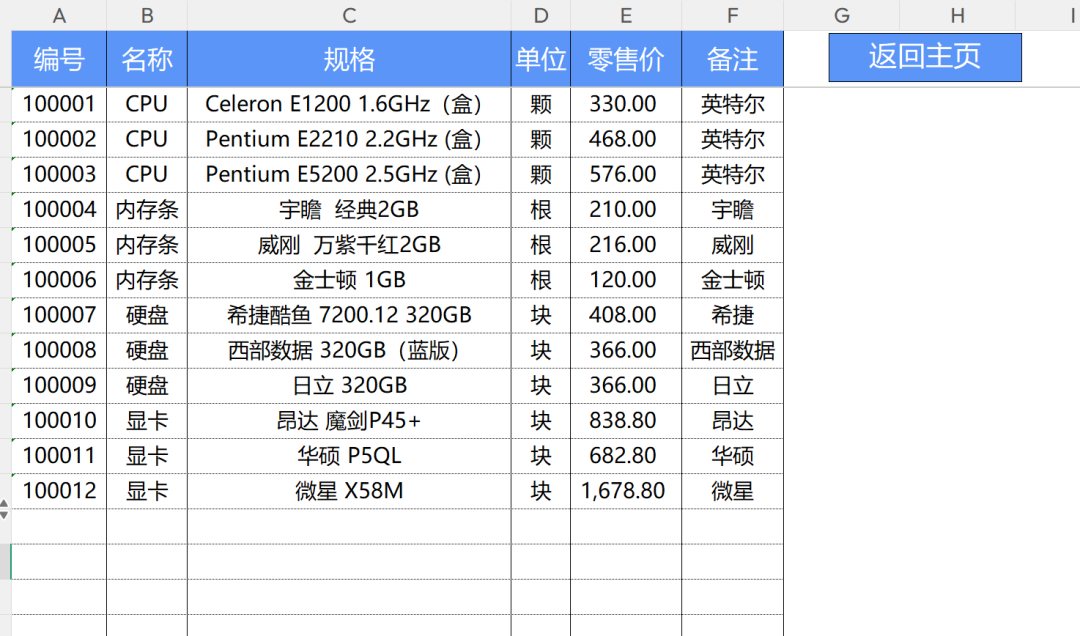This screenshot has width=1080, height=636.
Task: Select the 日立 320GB cell
Action: [x=349, y=386]
